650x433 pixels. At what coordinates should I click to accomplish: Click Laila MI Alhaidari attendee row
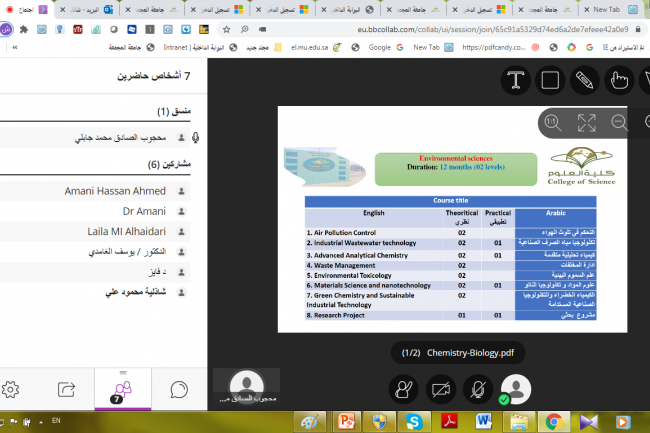(95, 232)
